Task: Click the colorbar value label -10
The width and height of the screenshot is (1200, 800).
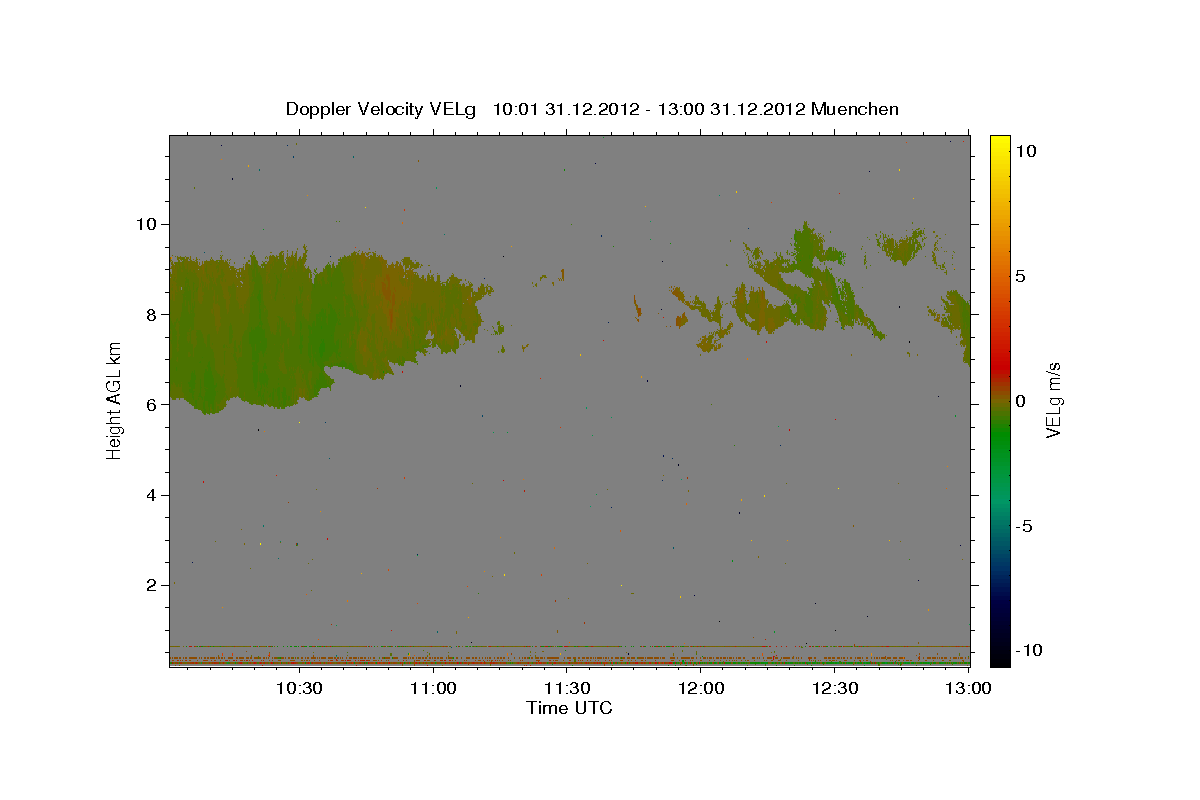Action: pyautogui.click(x=1029, y=651)
